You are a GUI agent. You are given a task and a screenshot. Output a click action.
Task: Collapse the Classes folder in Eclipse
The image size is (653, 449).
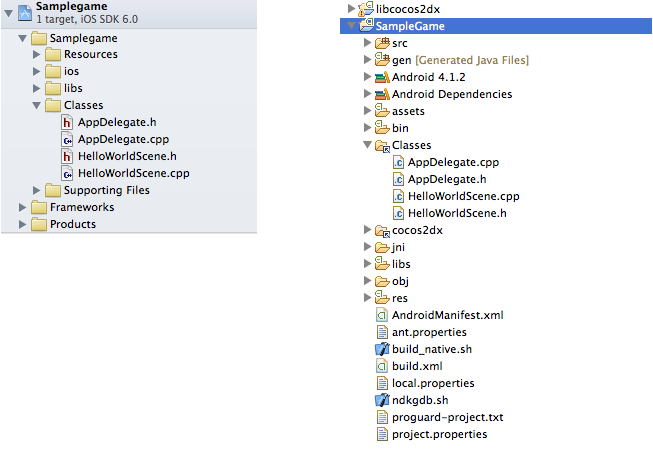(367, 145)
